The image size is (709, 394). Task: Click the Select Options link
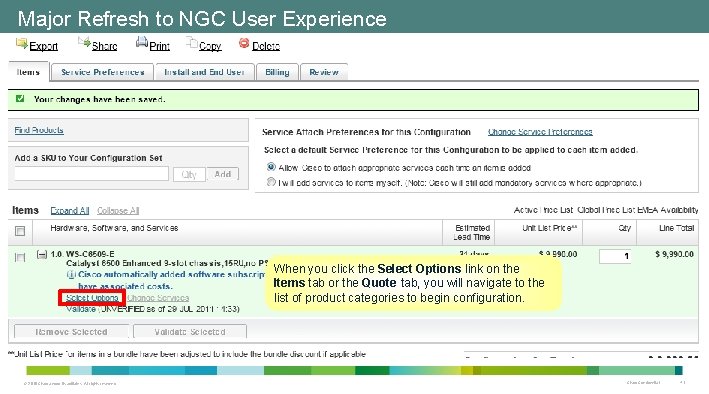[92, 298]
